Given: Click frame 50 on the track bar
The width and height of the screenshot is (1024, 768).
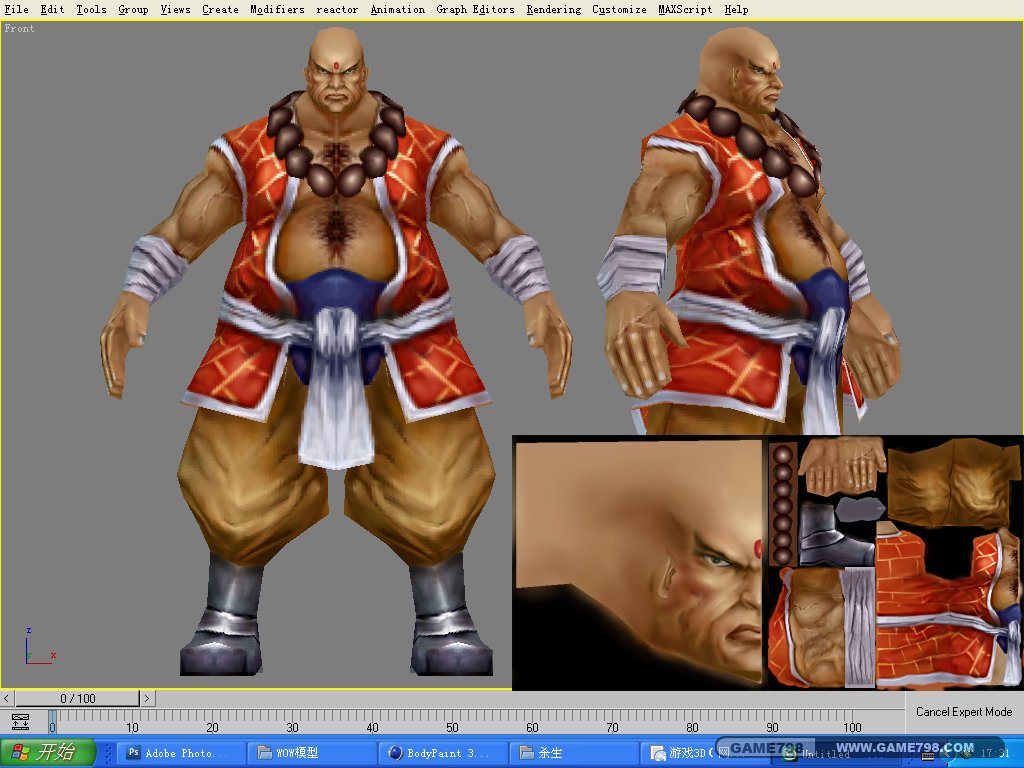Looking at the screenshot, I should pyautogui.click(x=452, y=727).
